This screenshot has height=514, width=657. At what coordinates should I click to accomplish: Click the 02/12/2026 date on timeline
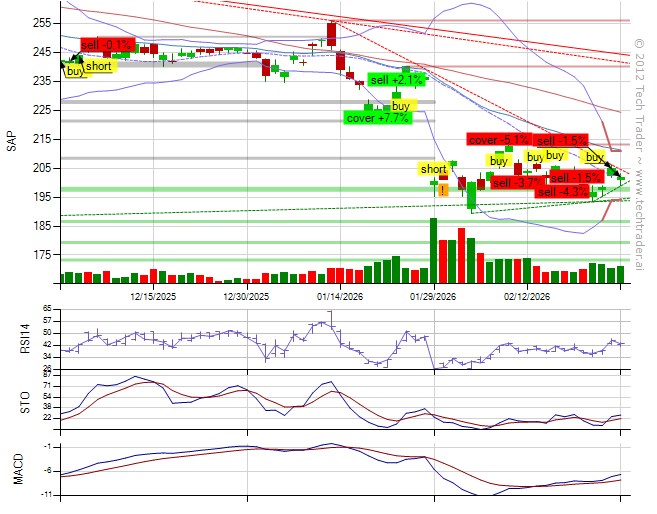527,297
